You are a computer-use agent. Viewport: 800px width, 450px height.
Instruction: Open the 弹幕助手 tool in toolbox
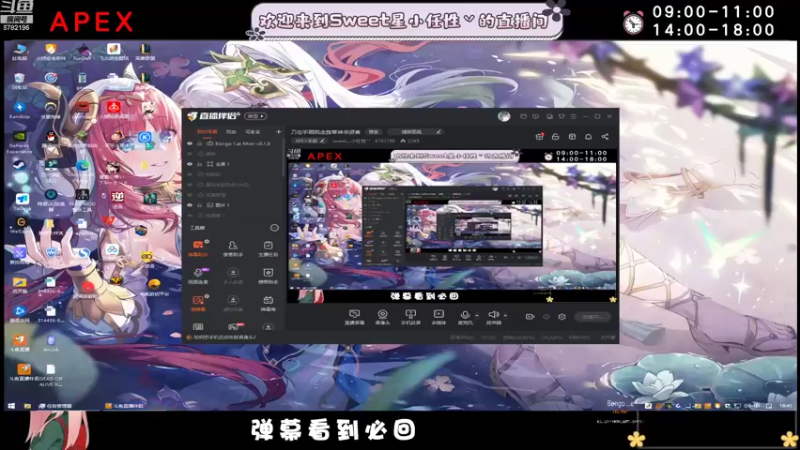(198, 248)
